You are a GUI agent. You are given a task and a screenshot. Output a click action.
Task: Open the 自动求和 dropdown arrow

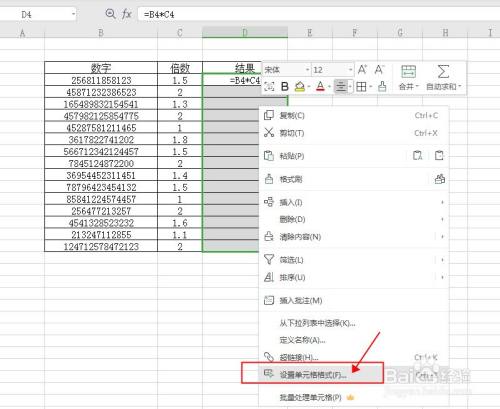(x=460, y=87)
